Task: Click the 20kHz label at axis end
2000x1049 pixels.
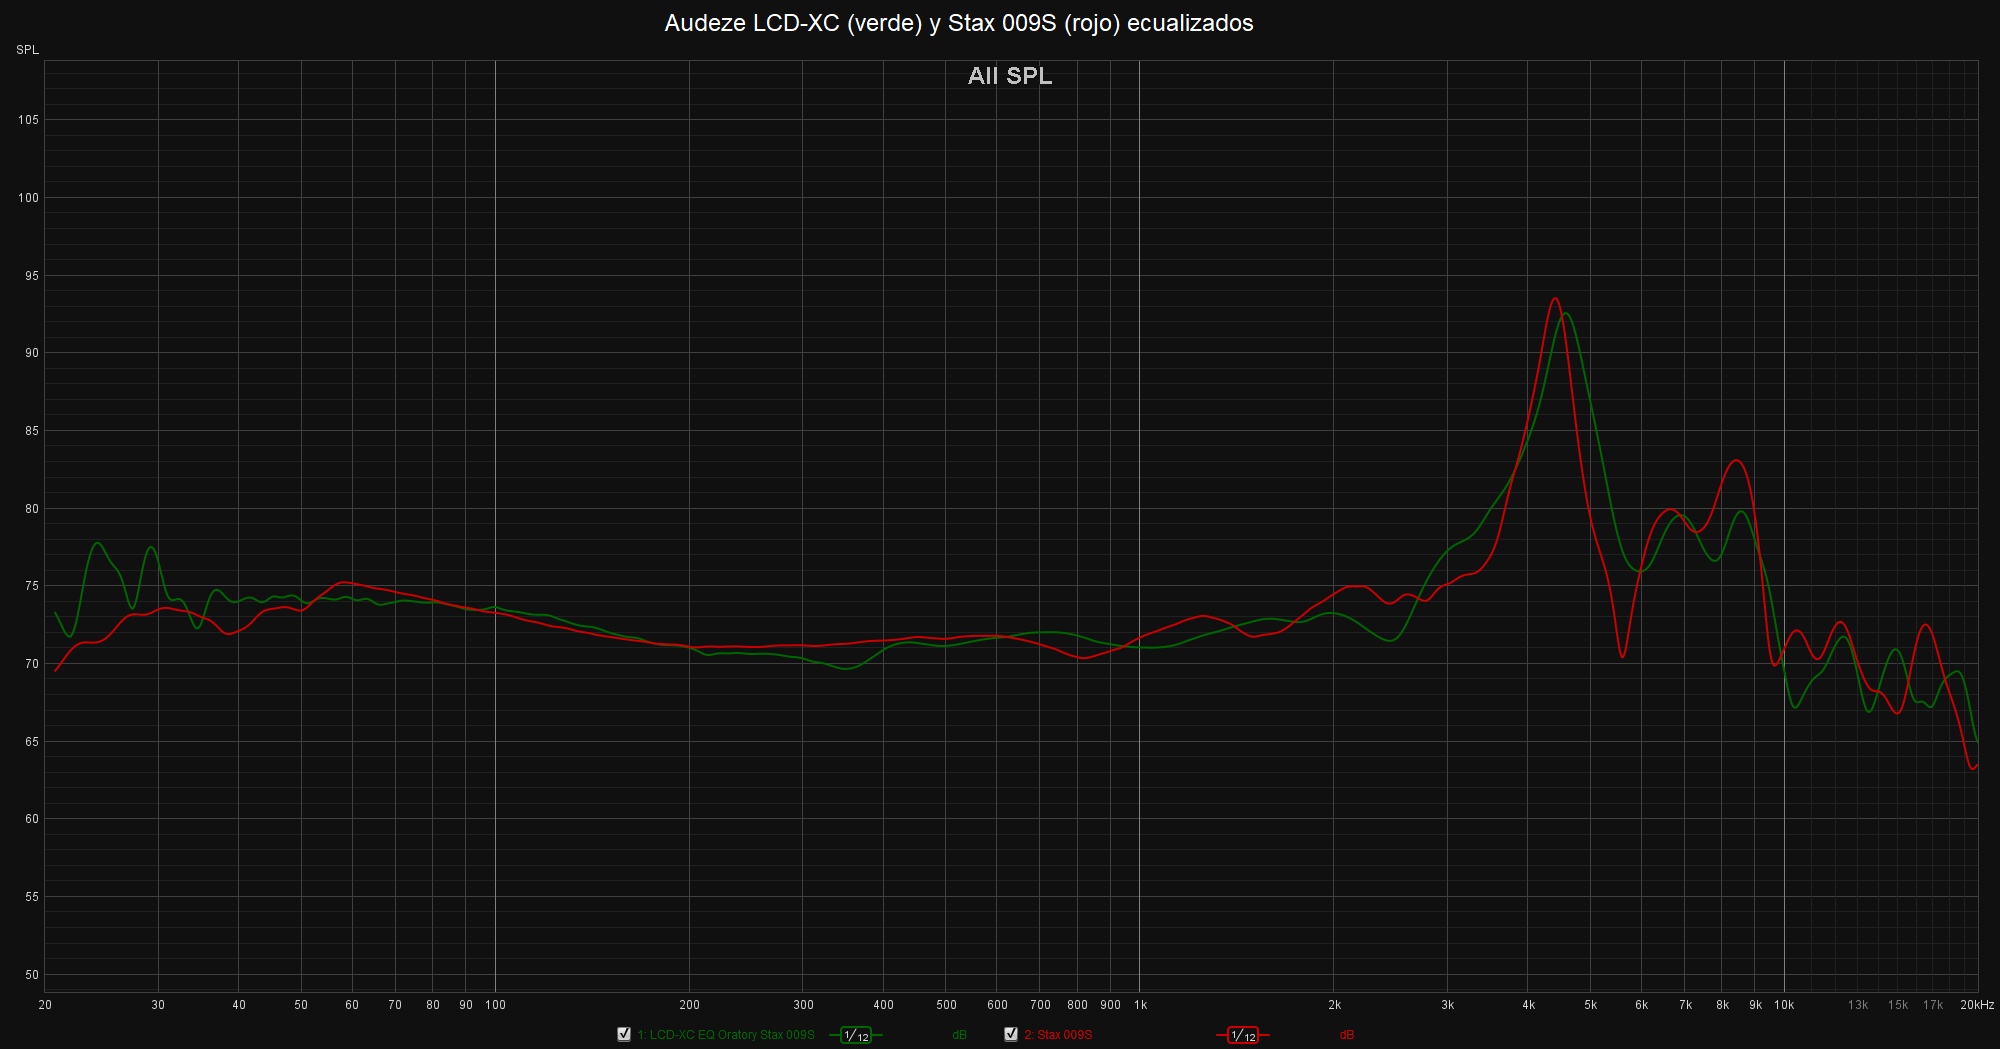Action: point(1976,1005)
